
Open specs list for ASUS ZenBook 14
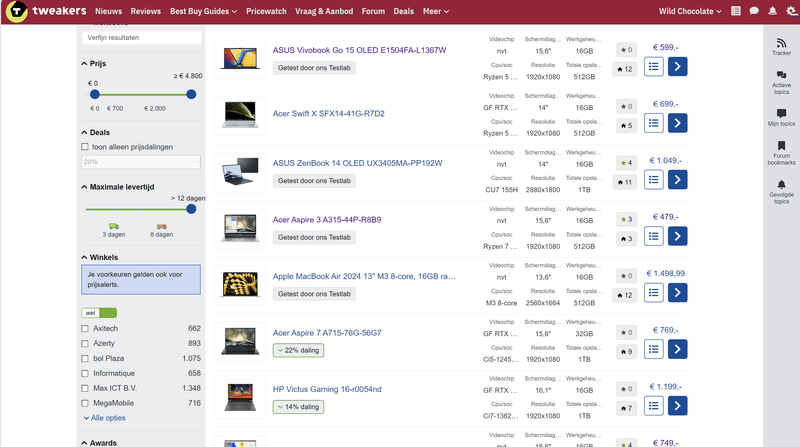pyautogui.click(x=654, y=180)
